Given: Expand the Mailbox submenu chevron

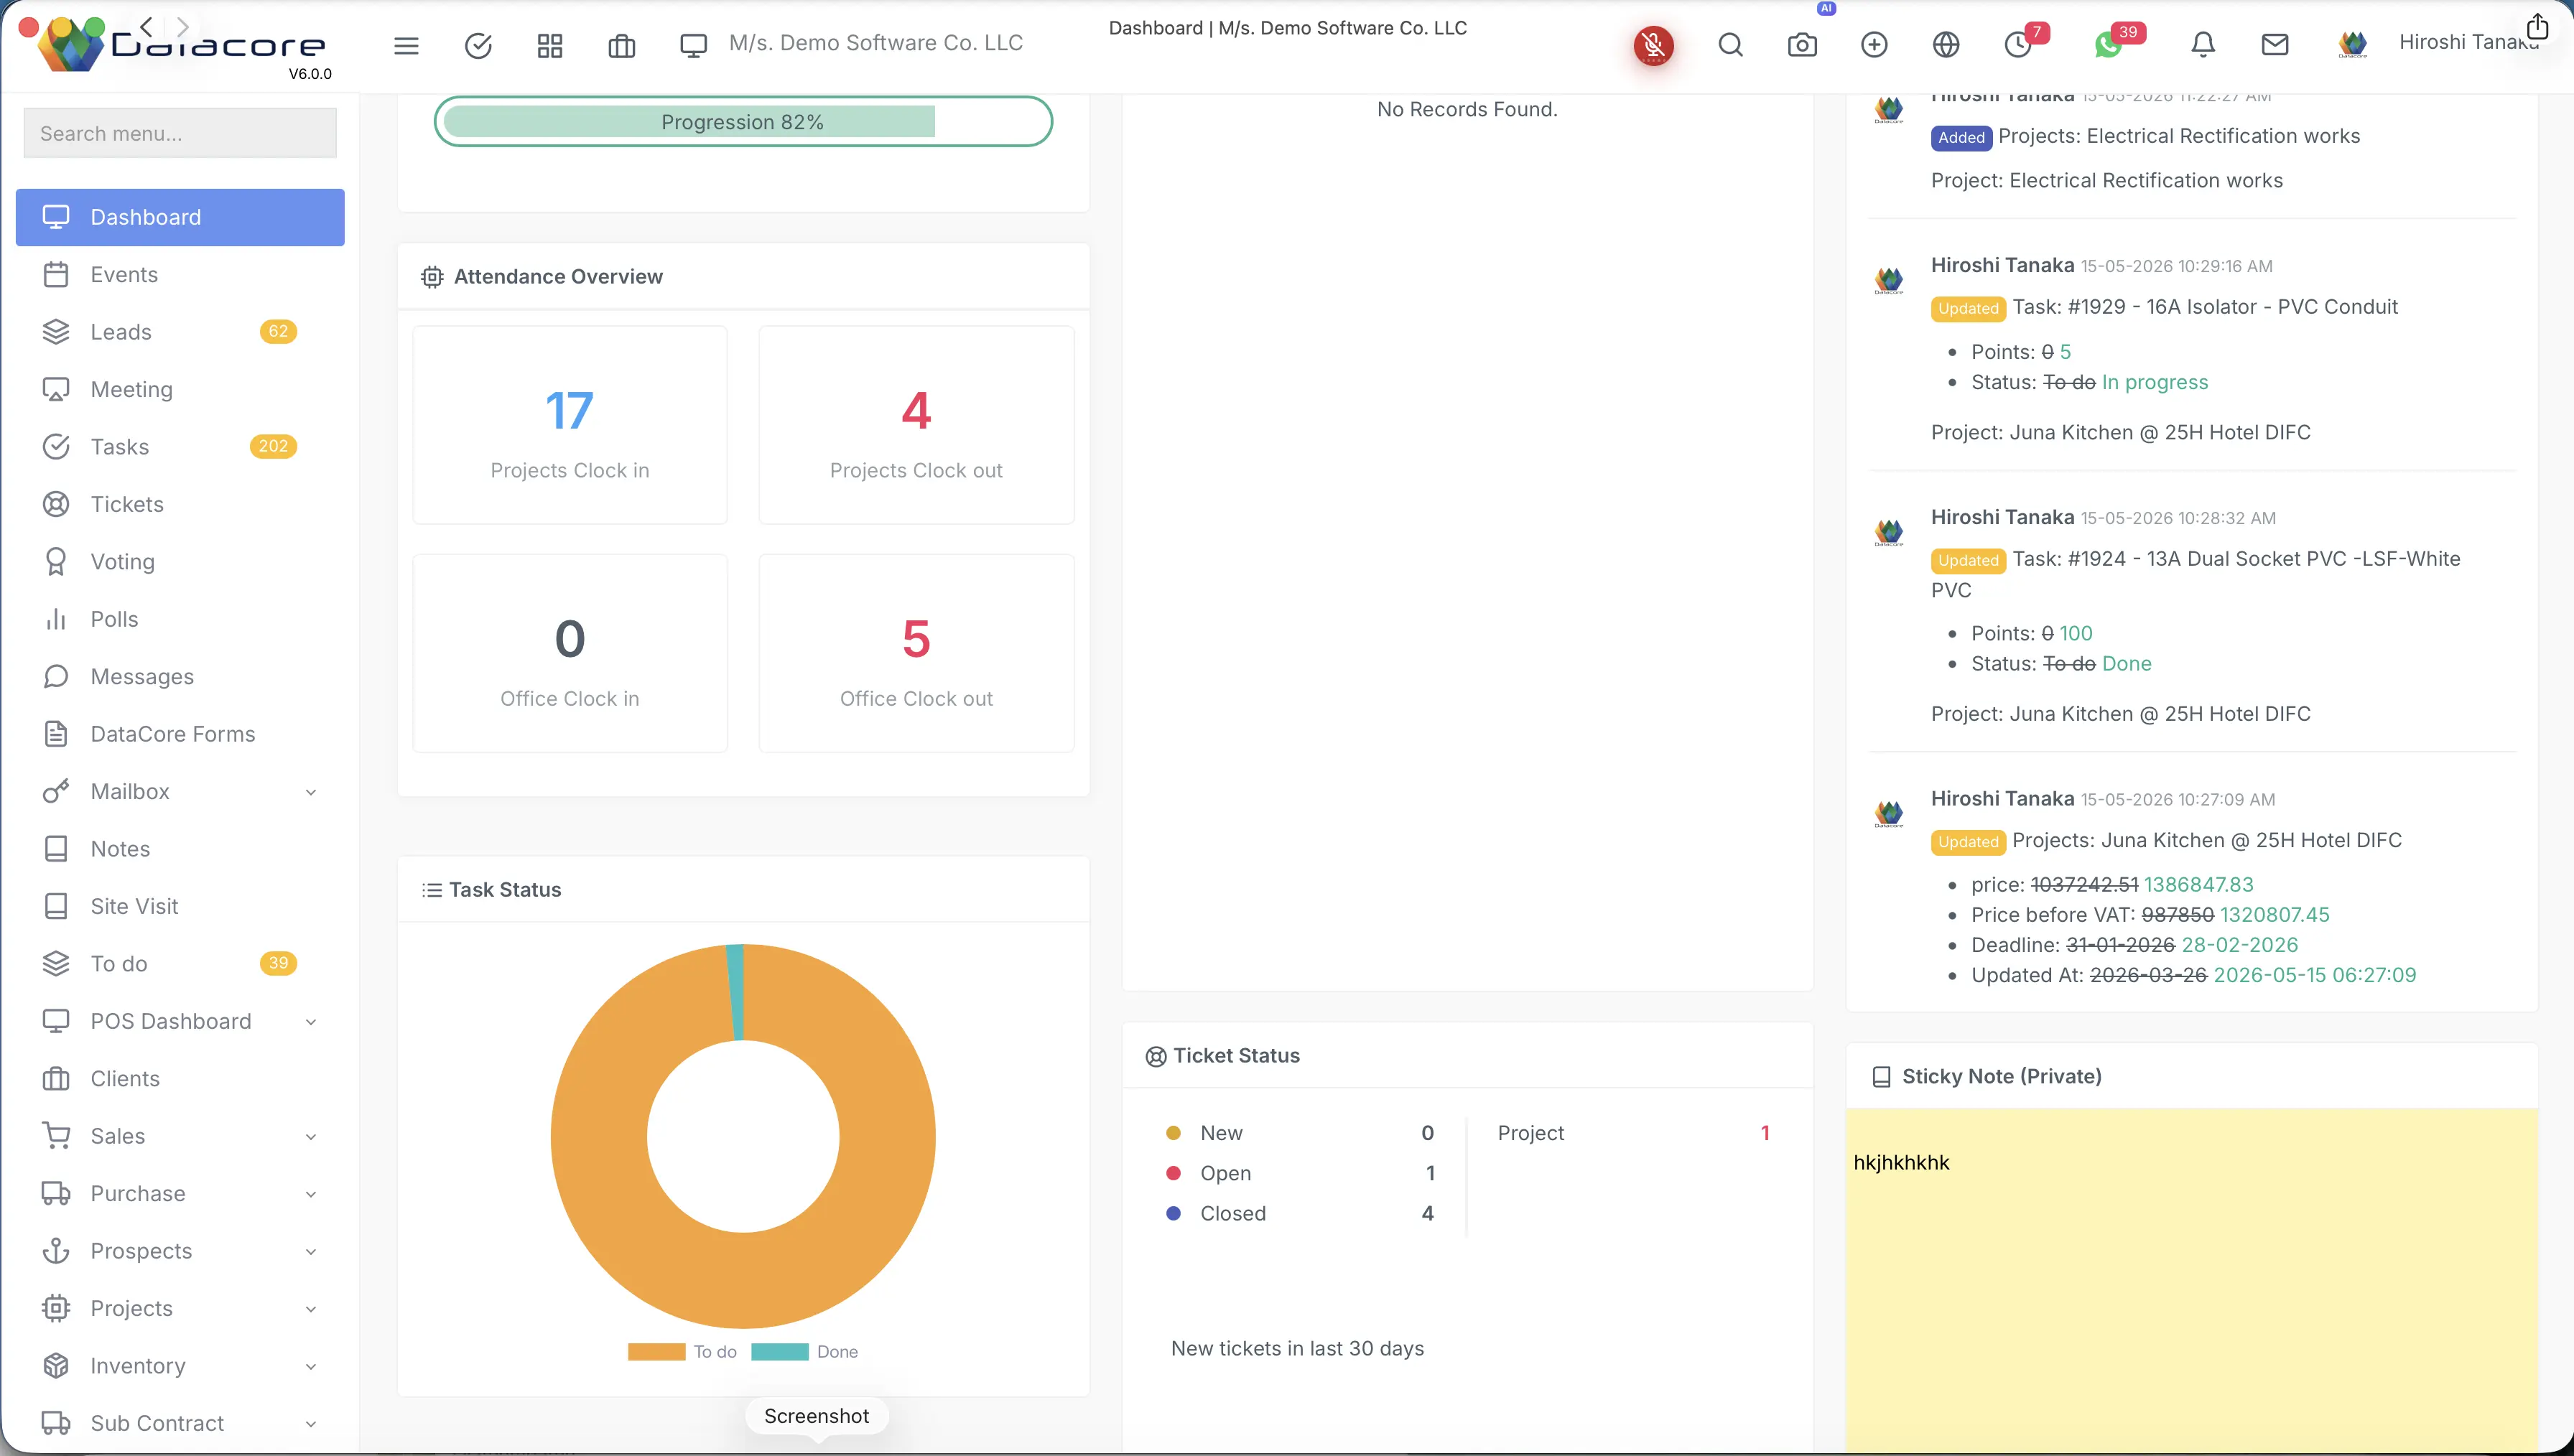Looking at the screenshot, I should click(311, 792).
